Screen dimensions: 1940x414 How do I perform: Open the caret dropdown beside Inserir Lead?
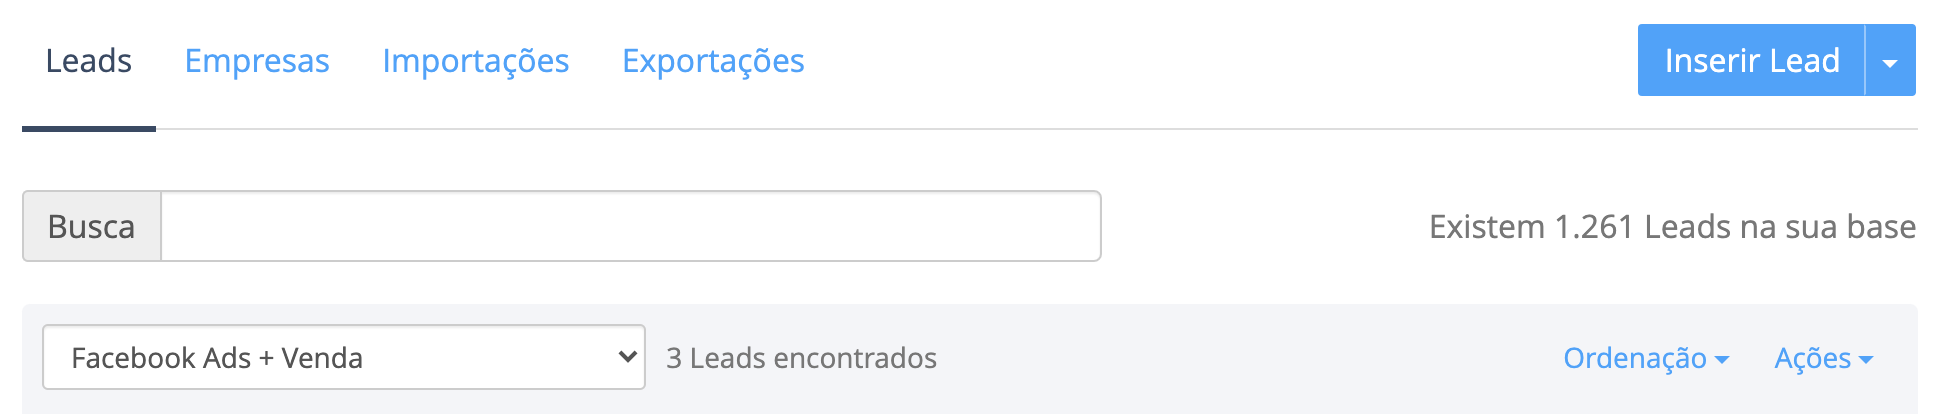pyautogui.click(x=1890, y=60)
